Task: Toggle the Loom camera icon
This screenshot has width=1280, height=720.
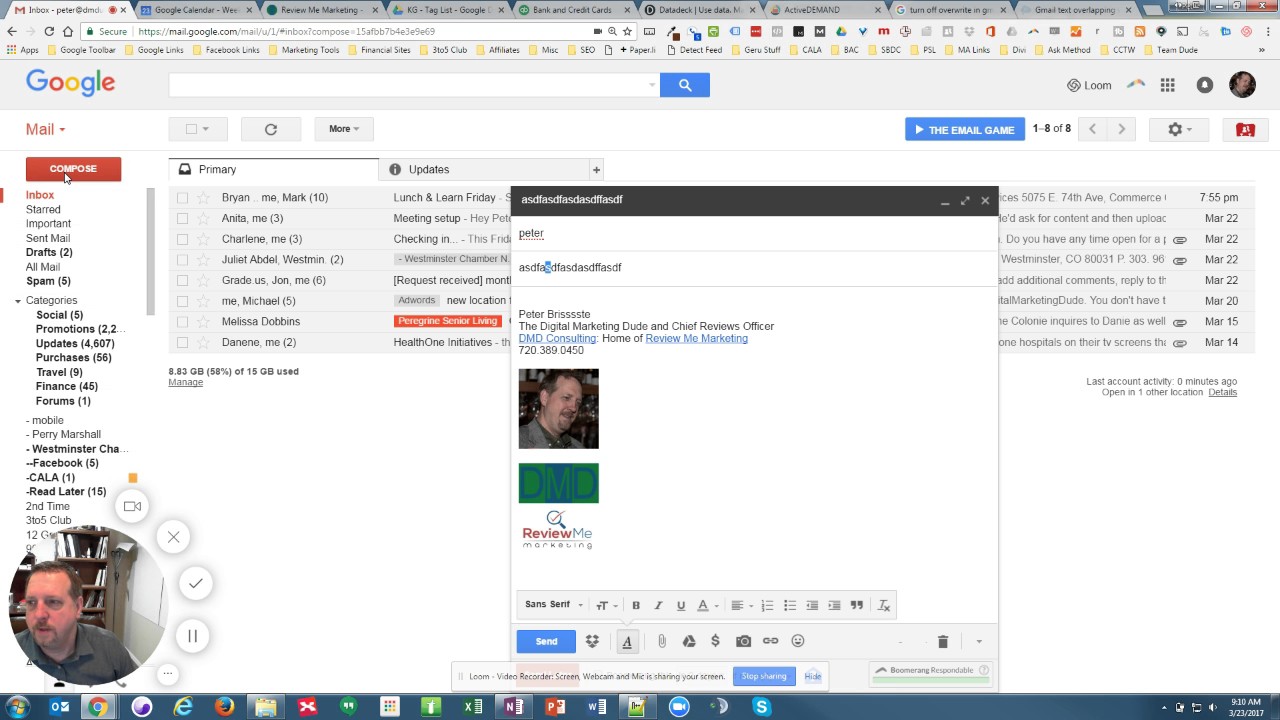Action: [x=132, y=506]
